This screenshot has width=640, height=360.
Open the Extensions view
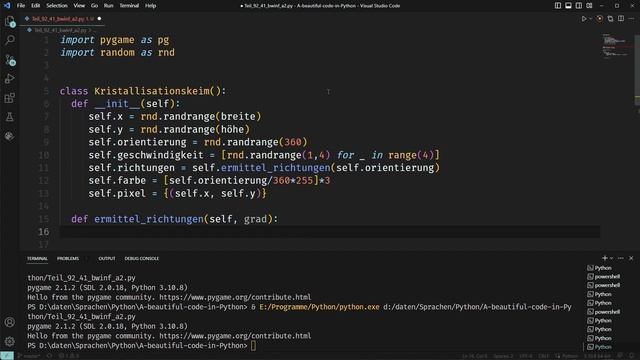10,98
